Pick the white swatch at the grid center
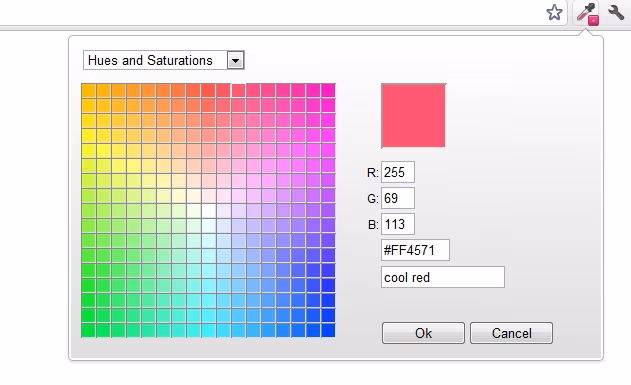The height and width of the screenshot is (385, 631). [208, 210]
